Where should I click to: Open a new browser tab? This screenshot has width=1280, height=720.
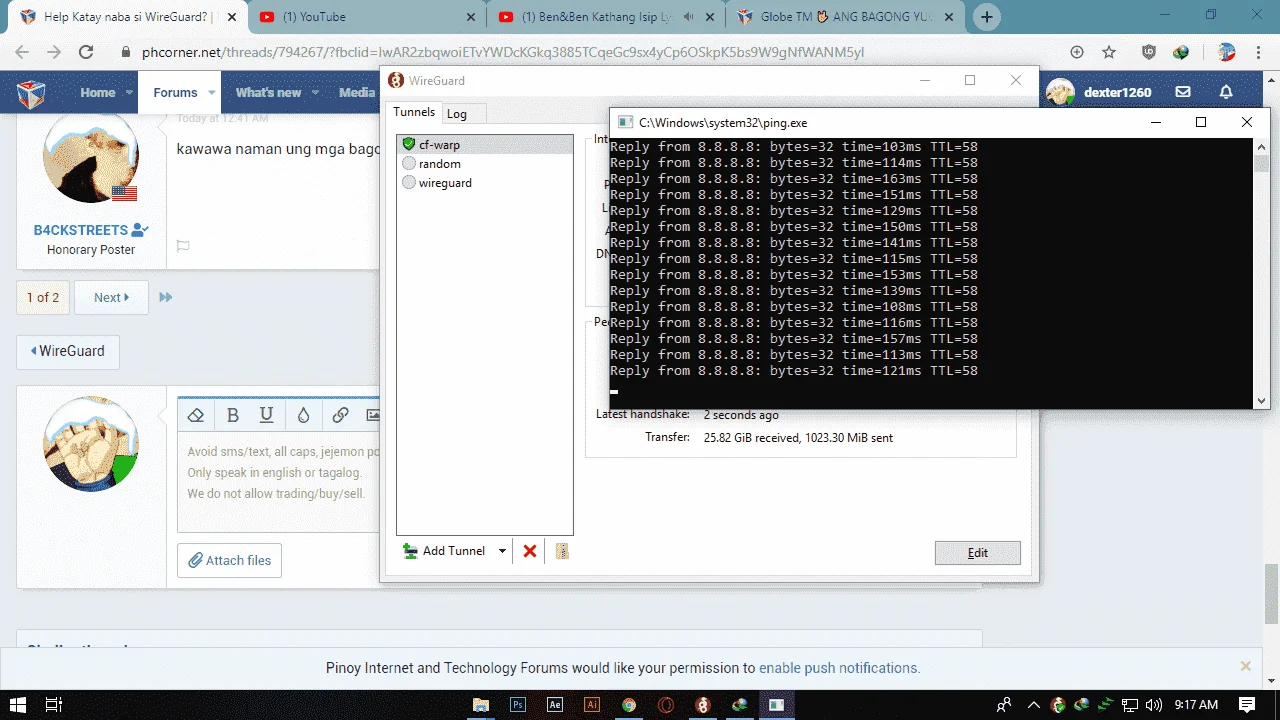point(987,17)
